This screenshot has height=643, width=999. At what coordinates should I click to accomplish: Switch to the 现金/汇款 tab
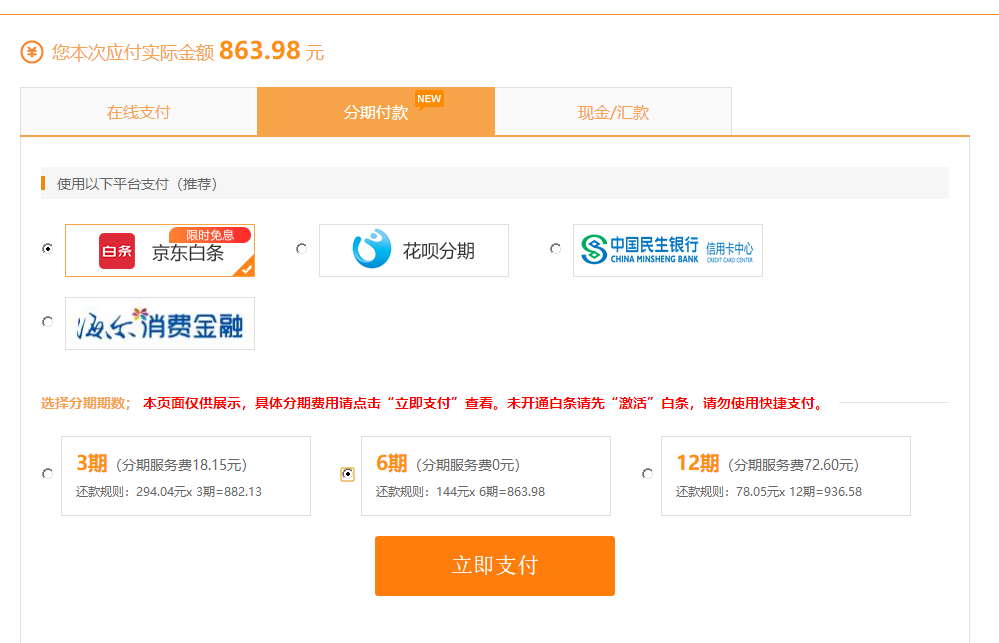pyautogui.click(x=613, y=112)
